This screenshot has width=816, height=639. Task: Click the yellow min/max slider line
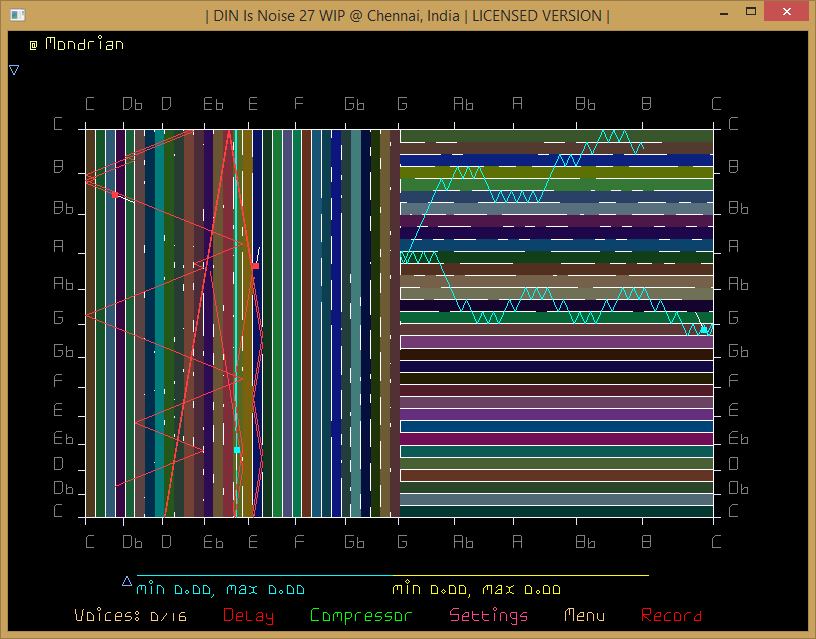pos(521,576)
